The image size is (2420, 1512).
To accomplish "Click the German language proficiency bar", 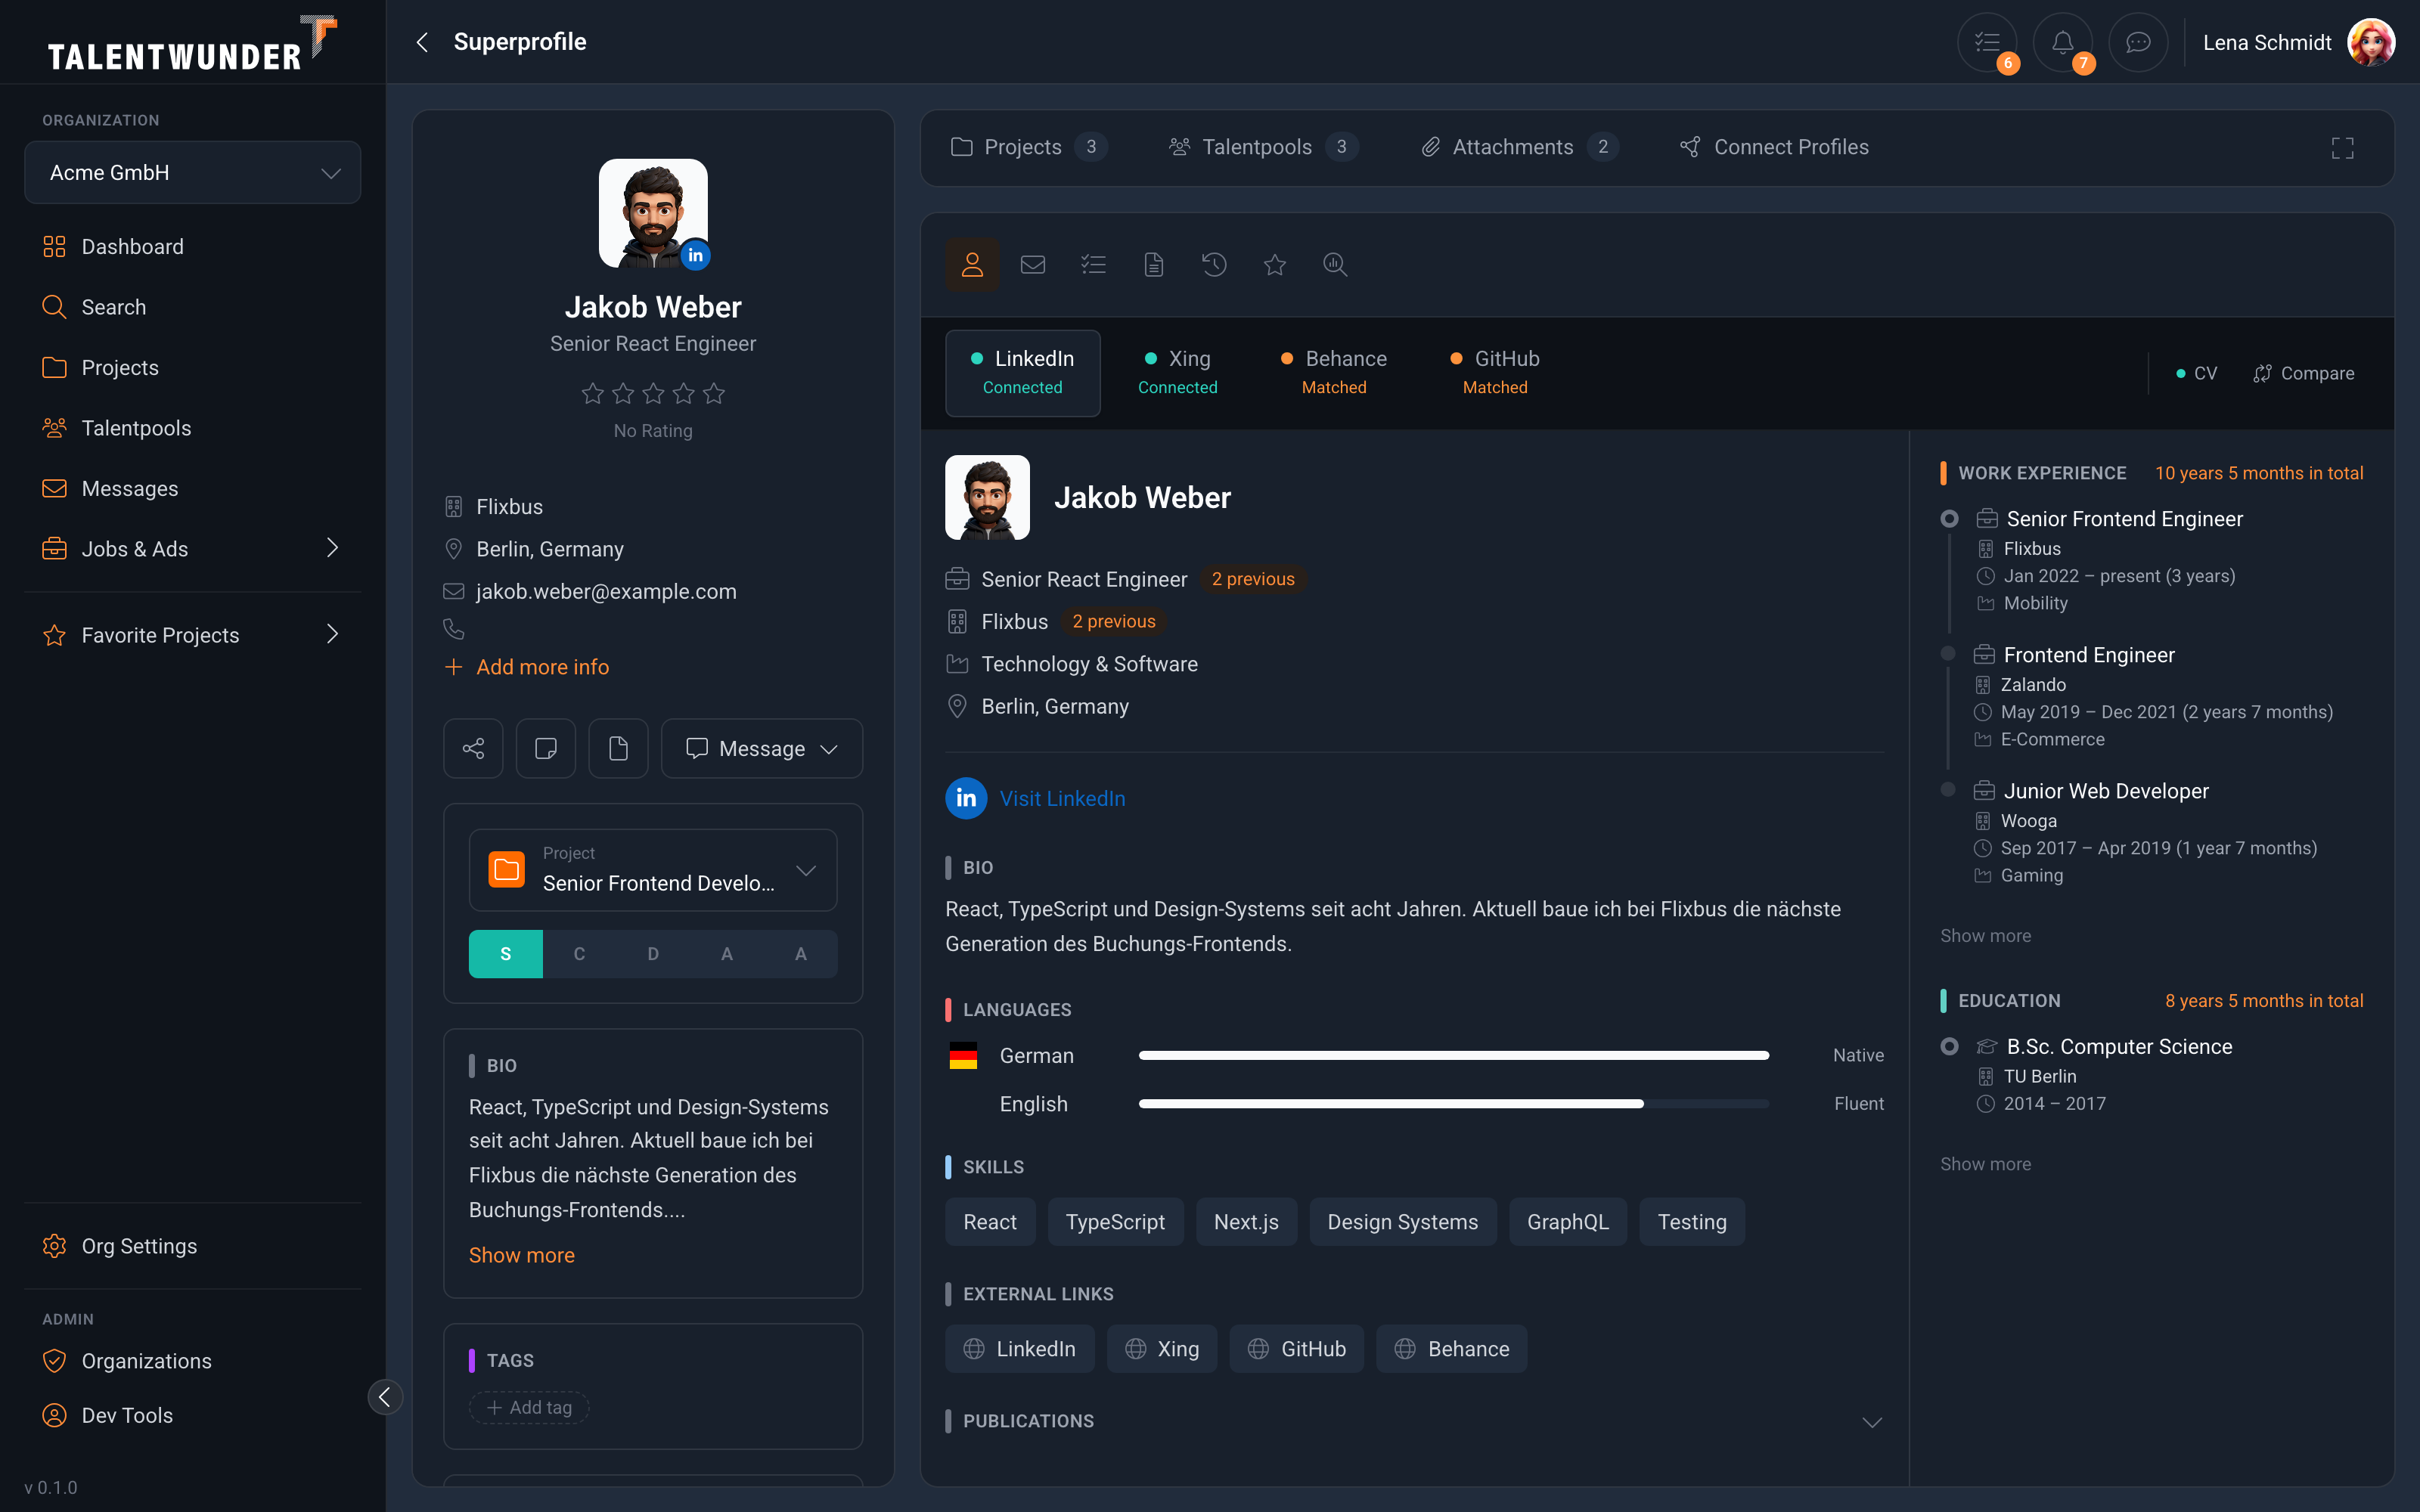I will pos(1454,1056).
